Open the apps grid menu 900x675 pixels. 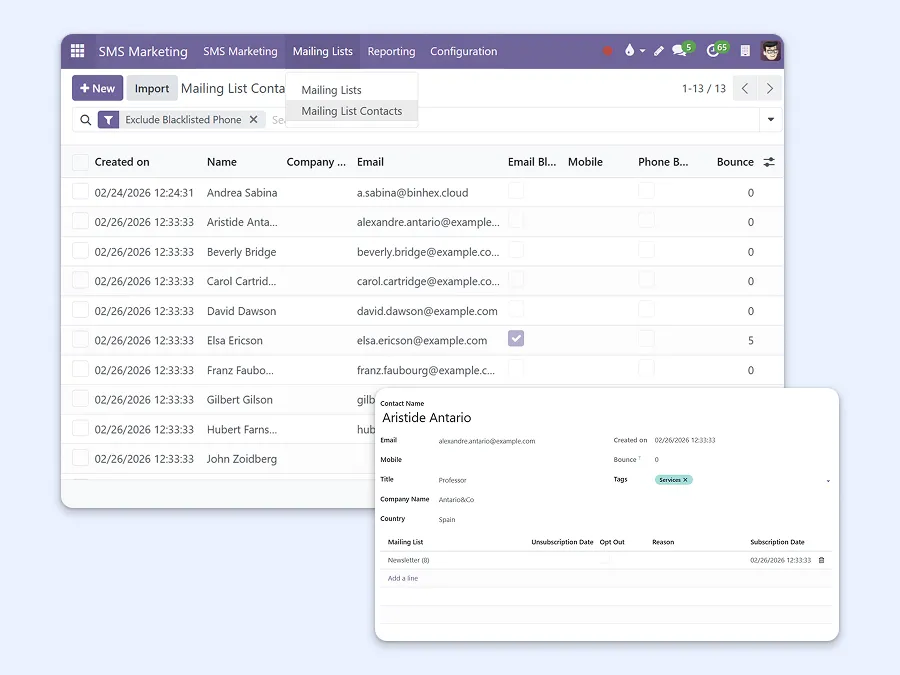(79, 51)
